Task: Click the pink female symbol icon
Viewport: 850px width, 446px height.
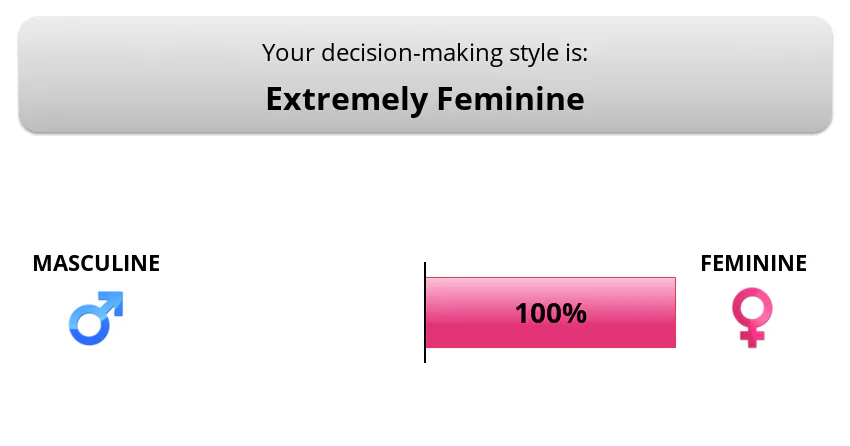Action: (752, 318)
